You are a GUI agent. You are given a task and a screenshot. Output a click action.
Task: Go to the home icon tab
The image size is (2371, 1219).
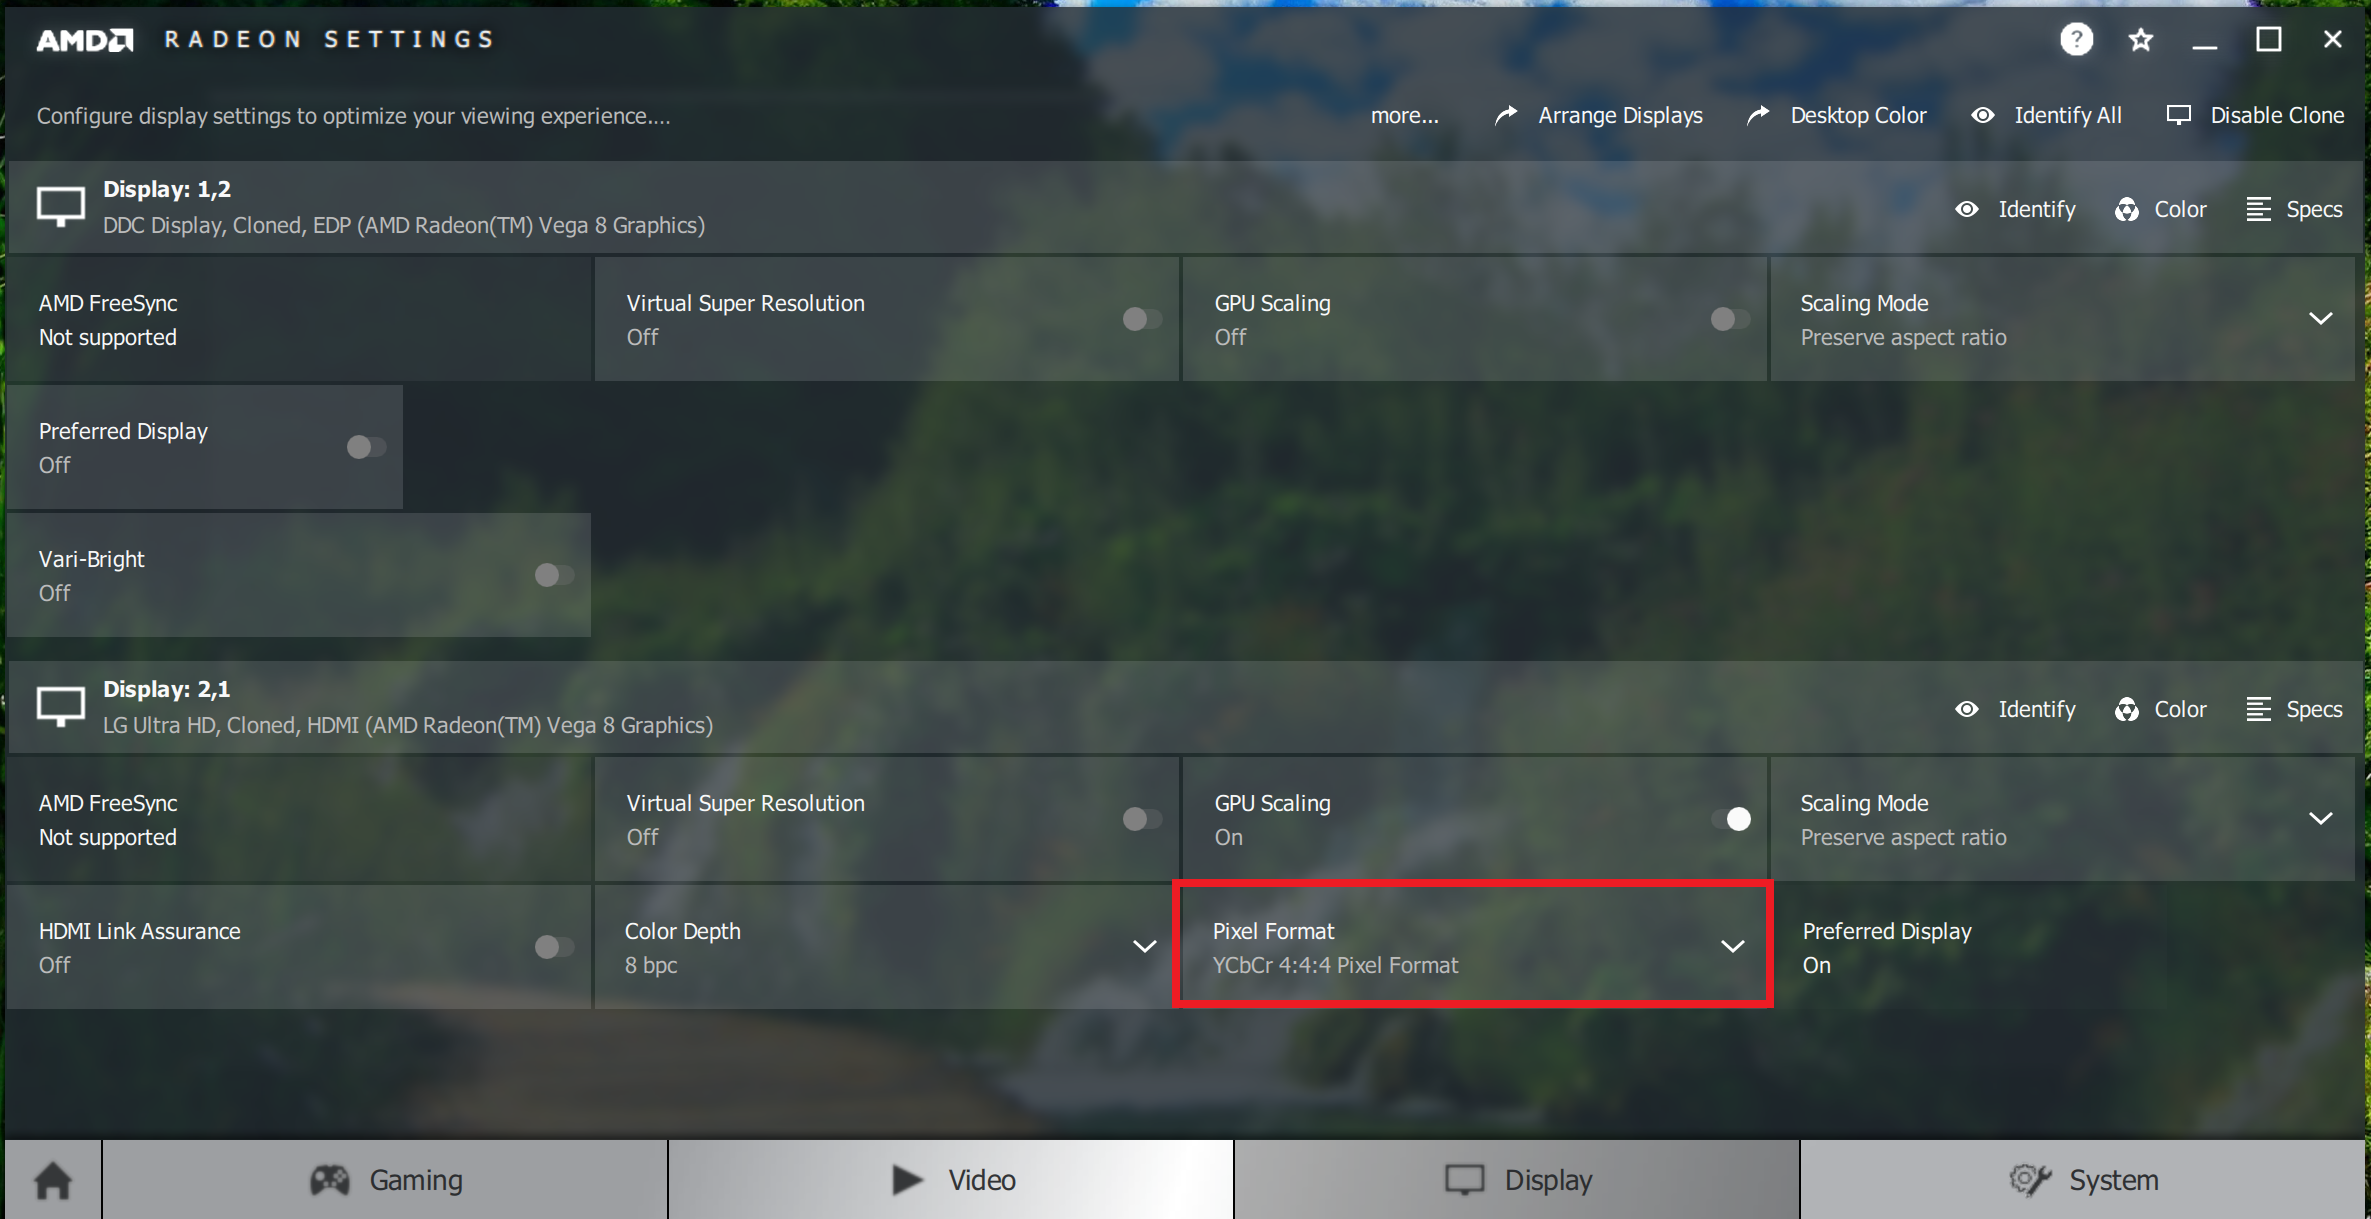click(54, 1180)
